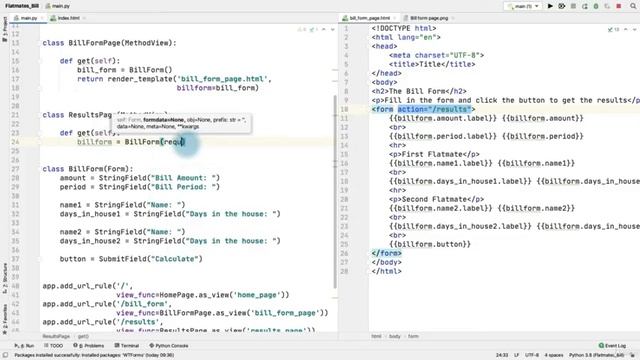Screen dimensions: 640x360
Task: Open Search Everywhere with the magnifier icon
Action: pyautogui.click(x=633, y=6)
